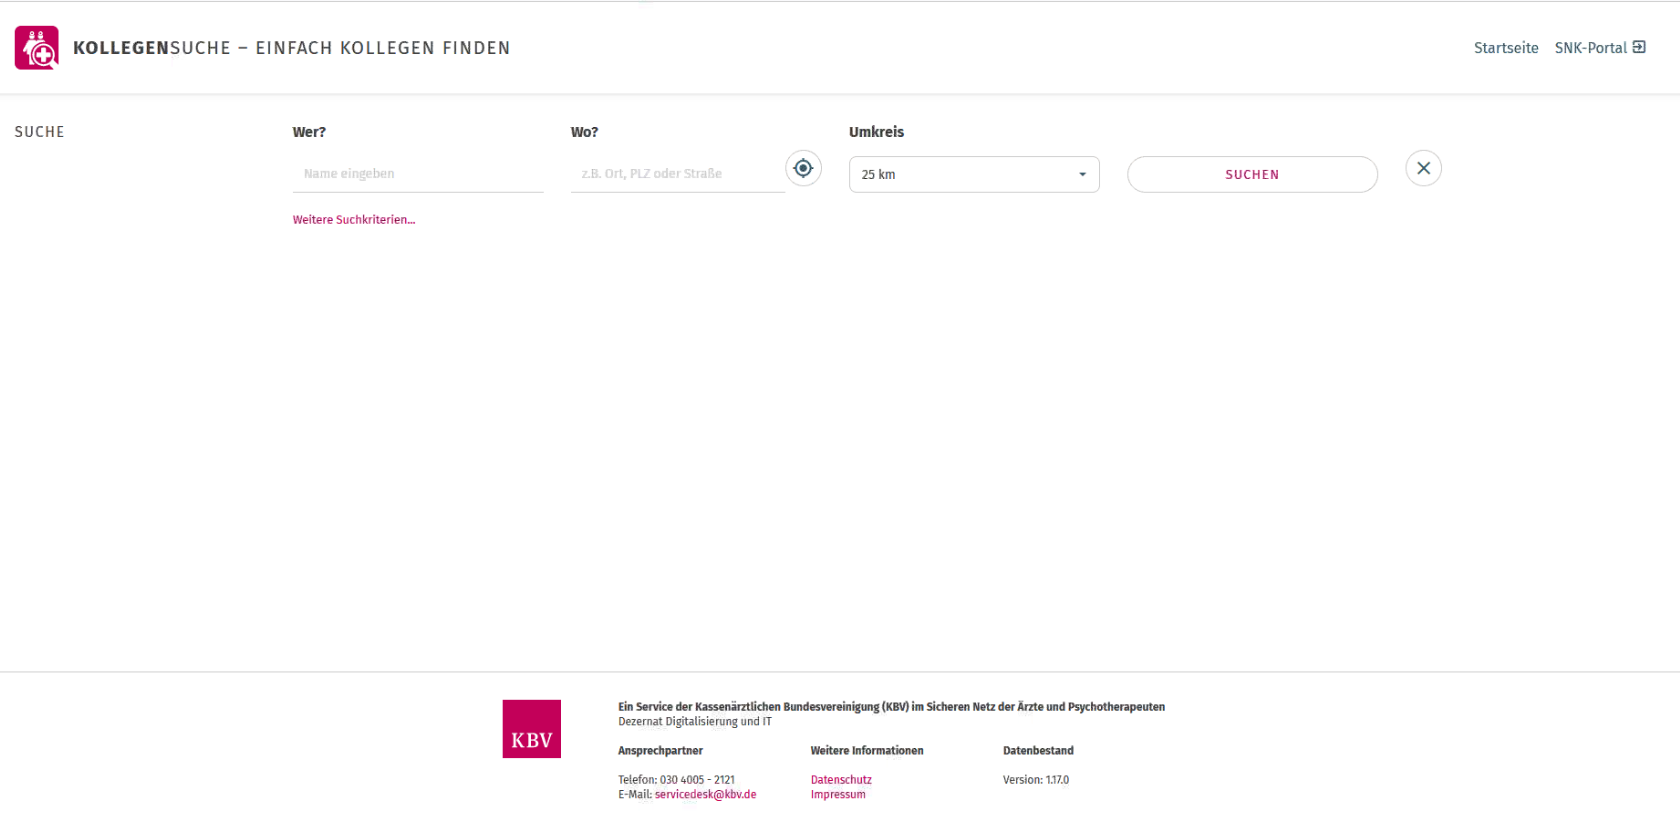Focus the Wer? name input field
1680x826 pixels.
click(417, 174)
